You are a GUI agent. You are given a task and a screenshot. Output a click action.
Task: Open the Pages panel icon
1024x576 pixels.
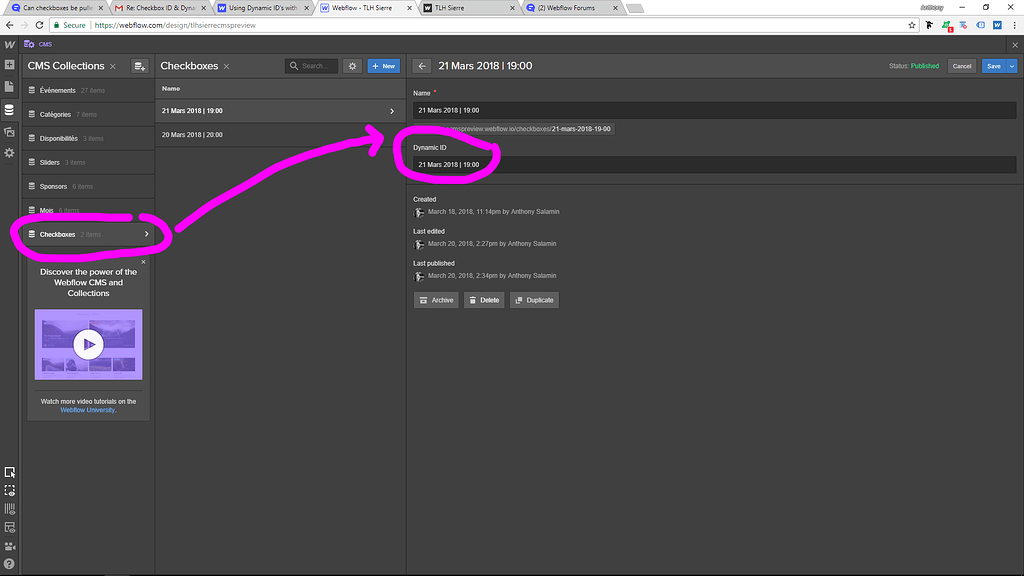(x=9, y=85)
